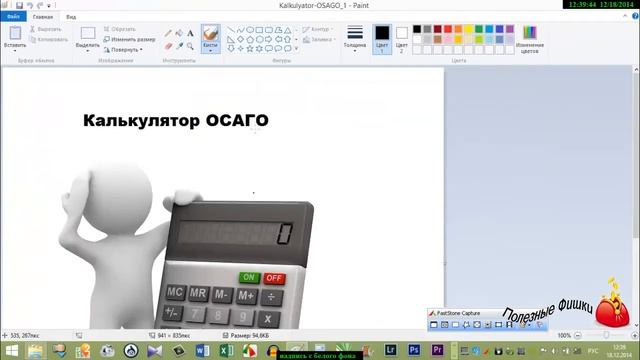The width and height of the screenshot is (640, 360).
Task: Open the quick access toolbar customize arrow
Action: [49, 6]
